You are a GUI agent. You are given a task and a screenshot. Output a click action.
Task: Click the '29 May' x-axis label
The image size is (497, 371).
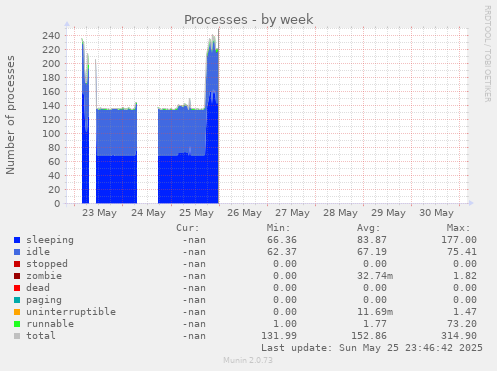[388, 213]
